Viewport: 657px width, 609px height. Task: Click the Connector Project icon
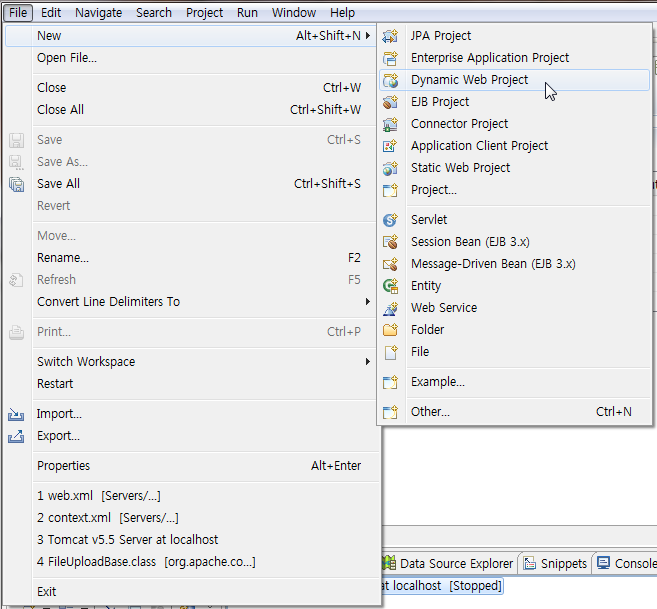(x=390, y=124)
